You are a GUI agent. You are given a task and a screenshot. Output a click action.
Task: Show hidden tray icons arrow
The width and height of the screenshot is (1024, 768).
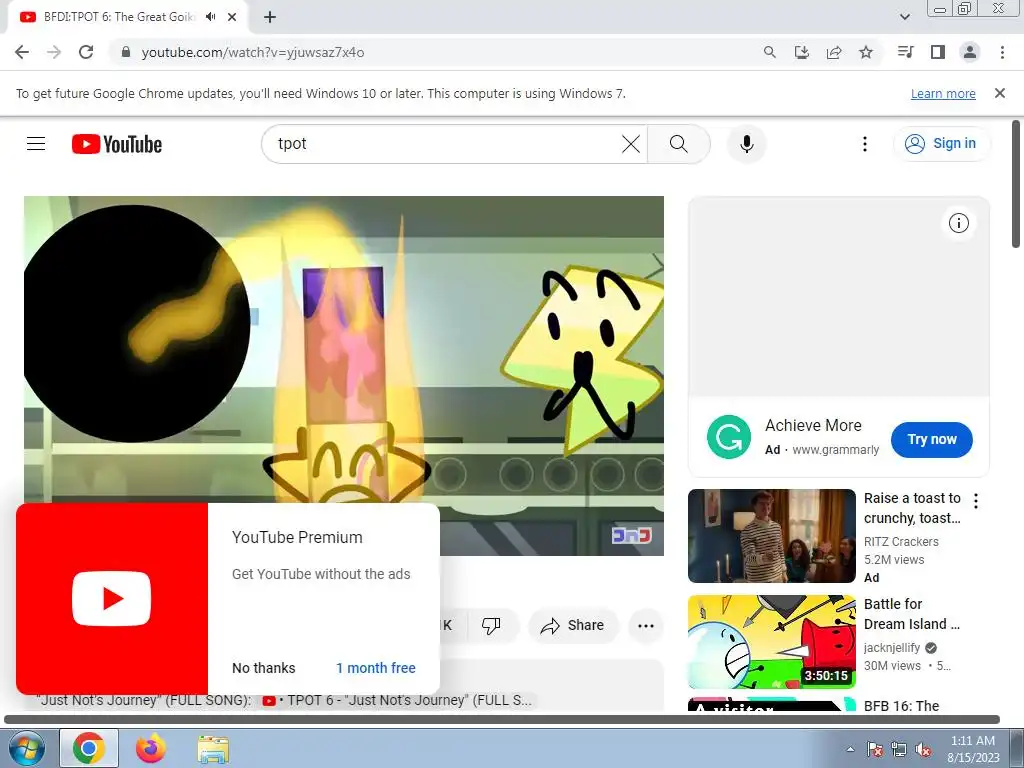coord(850,749)
